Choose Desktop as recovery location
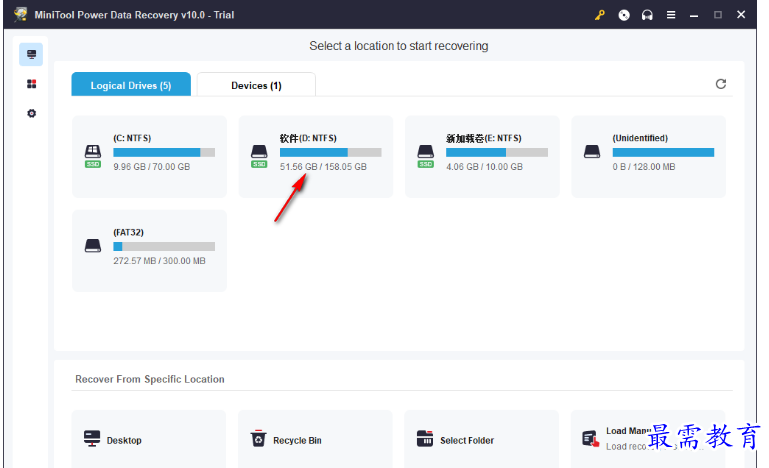This screenshot has width=769, height=468. pos(149,439)
